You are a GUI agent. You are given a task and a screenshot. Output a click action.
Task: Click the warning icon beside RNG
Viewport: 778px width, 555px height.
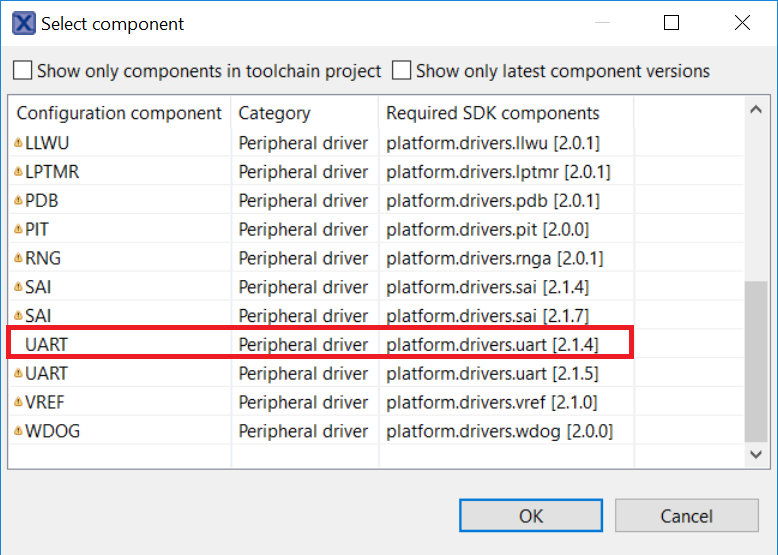[18, 259]
